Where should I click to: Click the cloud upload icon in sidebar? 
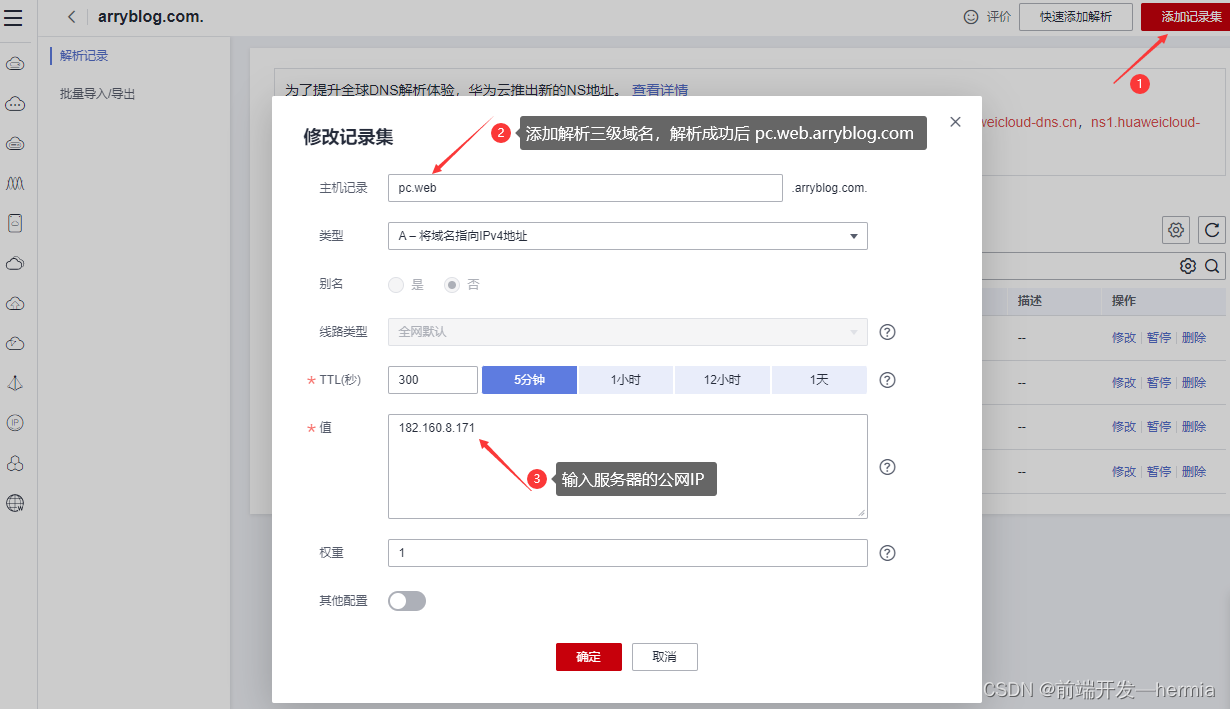(x=14, y=303)
